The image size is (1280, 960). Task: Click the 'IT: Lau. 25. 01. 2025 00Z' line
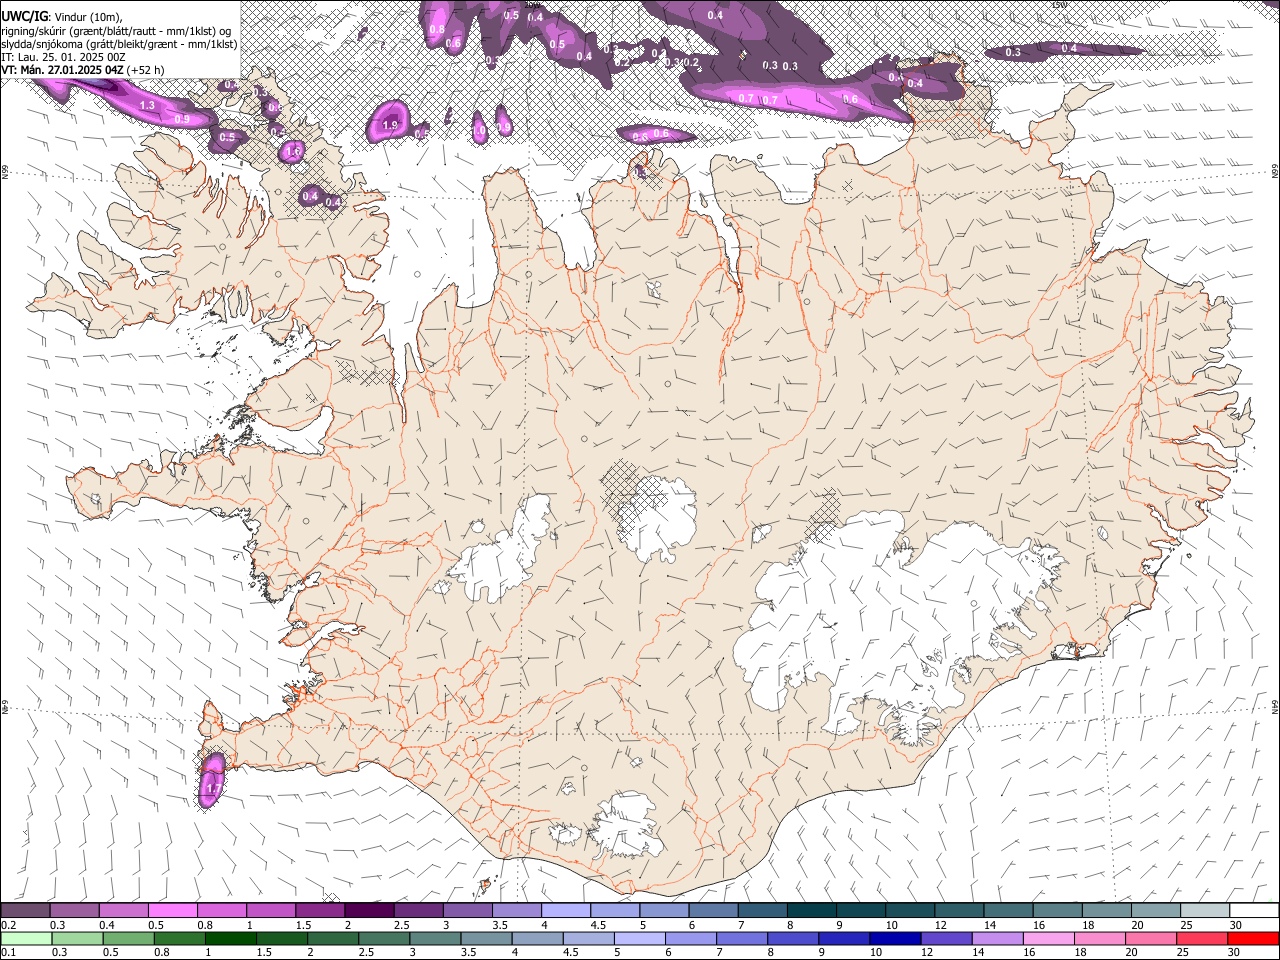(x=63, y=56)
